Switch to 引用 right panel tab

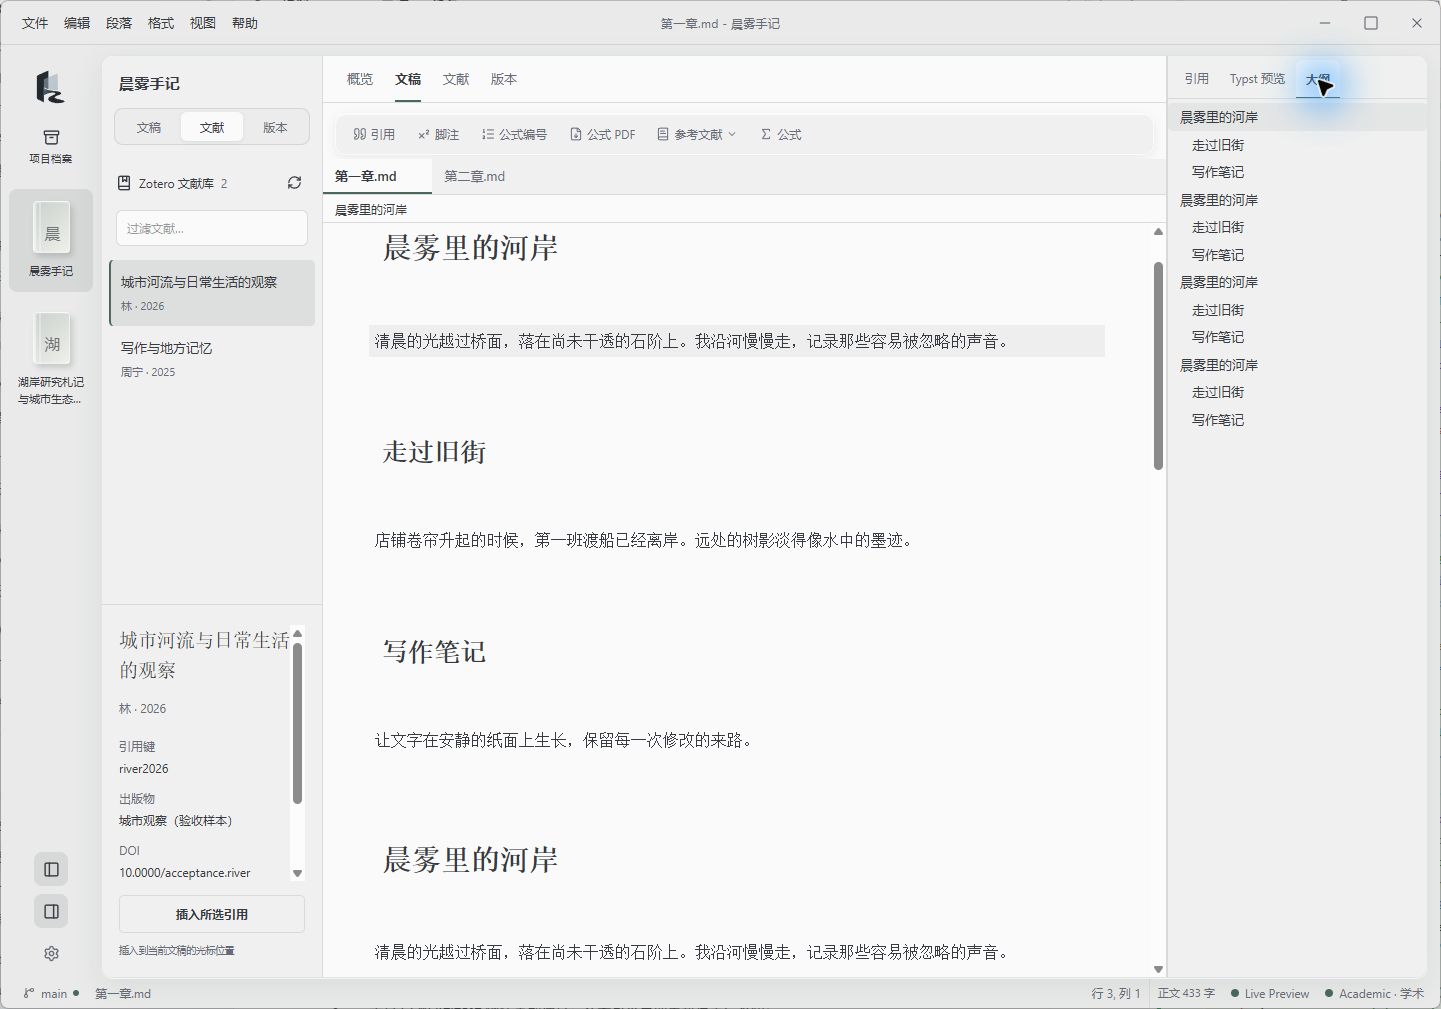pyautogui.click(x=1197, y=79)
